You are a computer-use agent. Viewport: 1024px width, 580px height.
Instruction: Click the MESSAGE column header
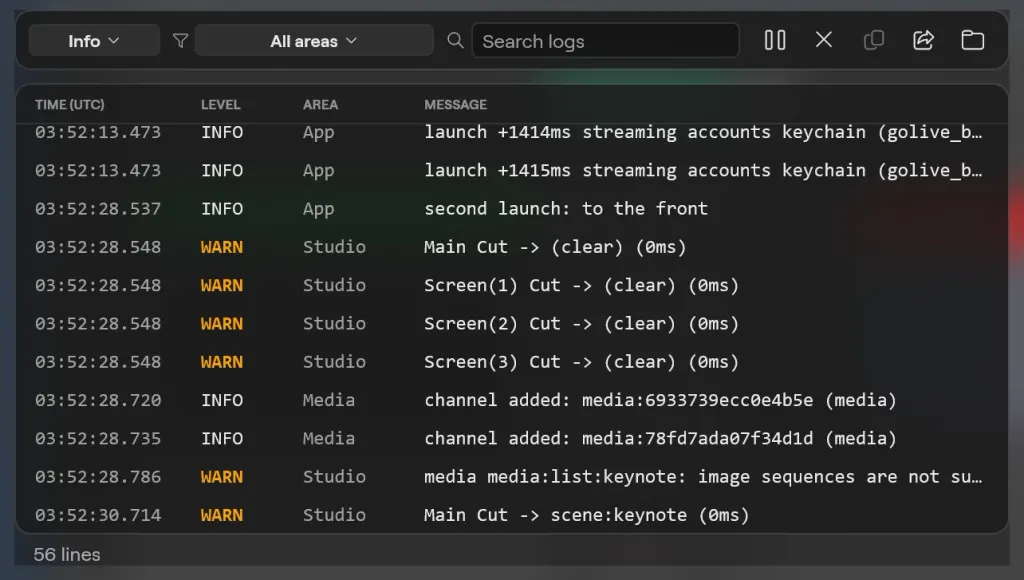tap(456, 105)
